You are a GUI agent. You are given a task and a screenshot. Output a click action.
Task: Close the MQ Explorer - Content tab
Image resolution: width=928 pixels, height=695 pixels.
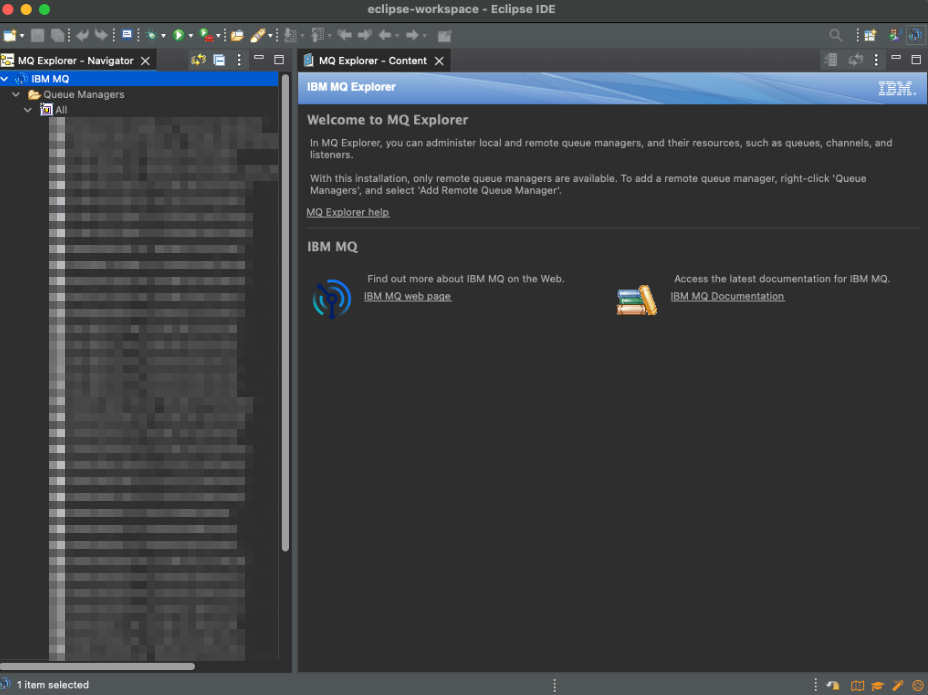[x=439, y=60]
